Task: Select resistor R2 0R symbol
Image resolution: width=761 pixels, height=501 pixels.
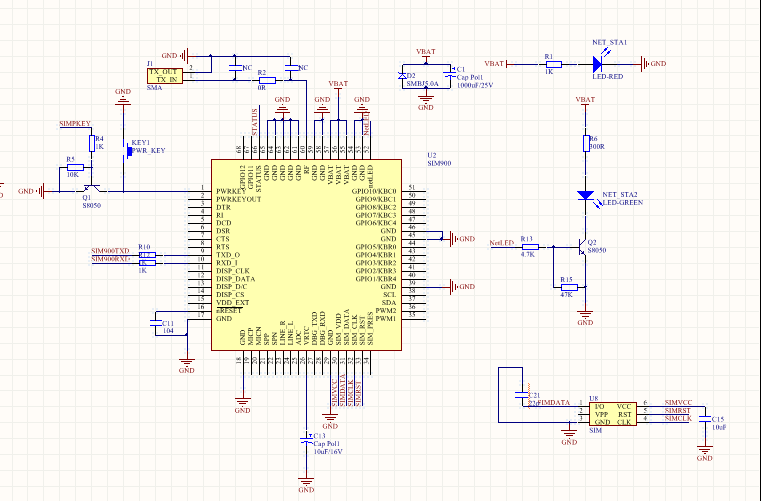Action: pos(267,80)
